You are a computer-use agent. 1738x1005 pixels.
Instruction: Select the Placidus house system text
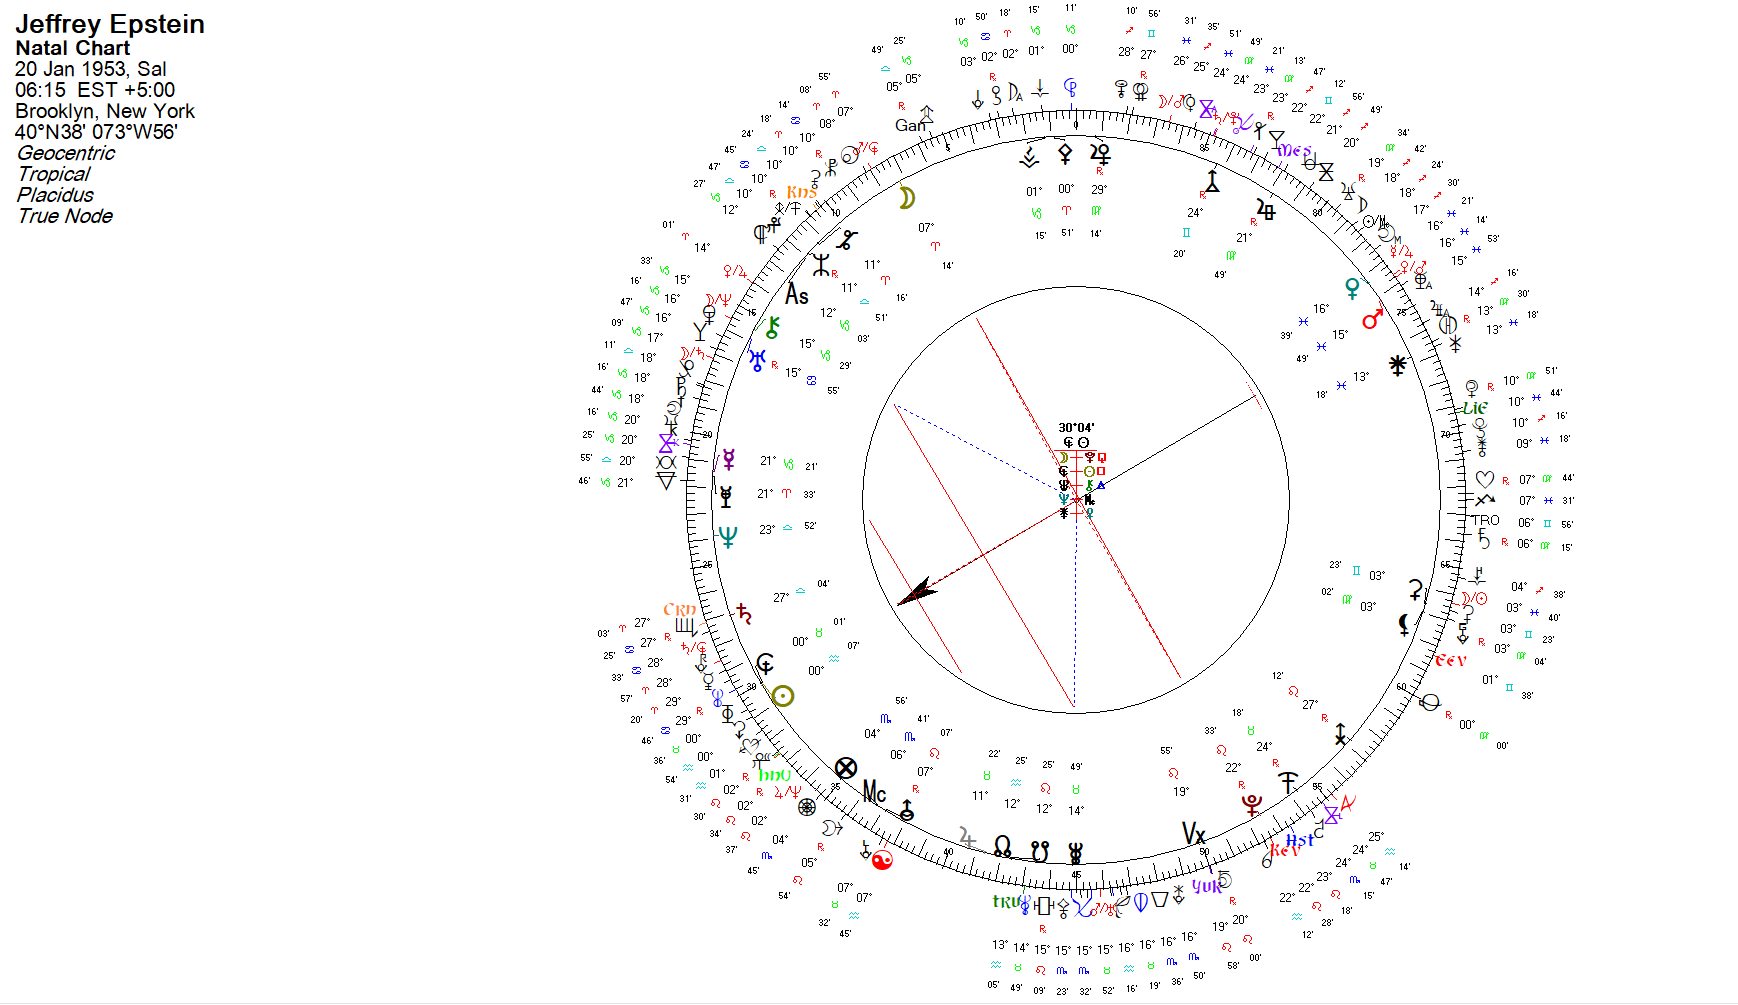point(56,195)
